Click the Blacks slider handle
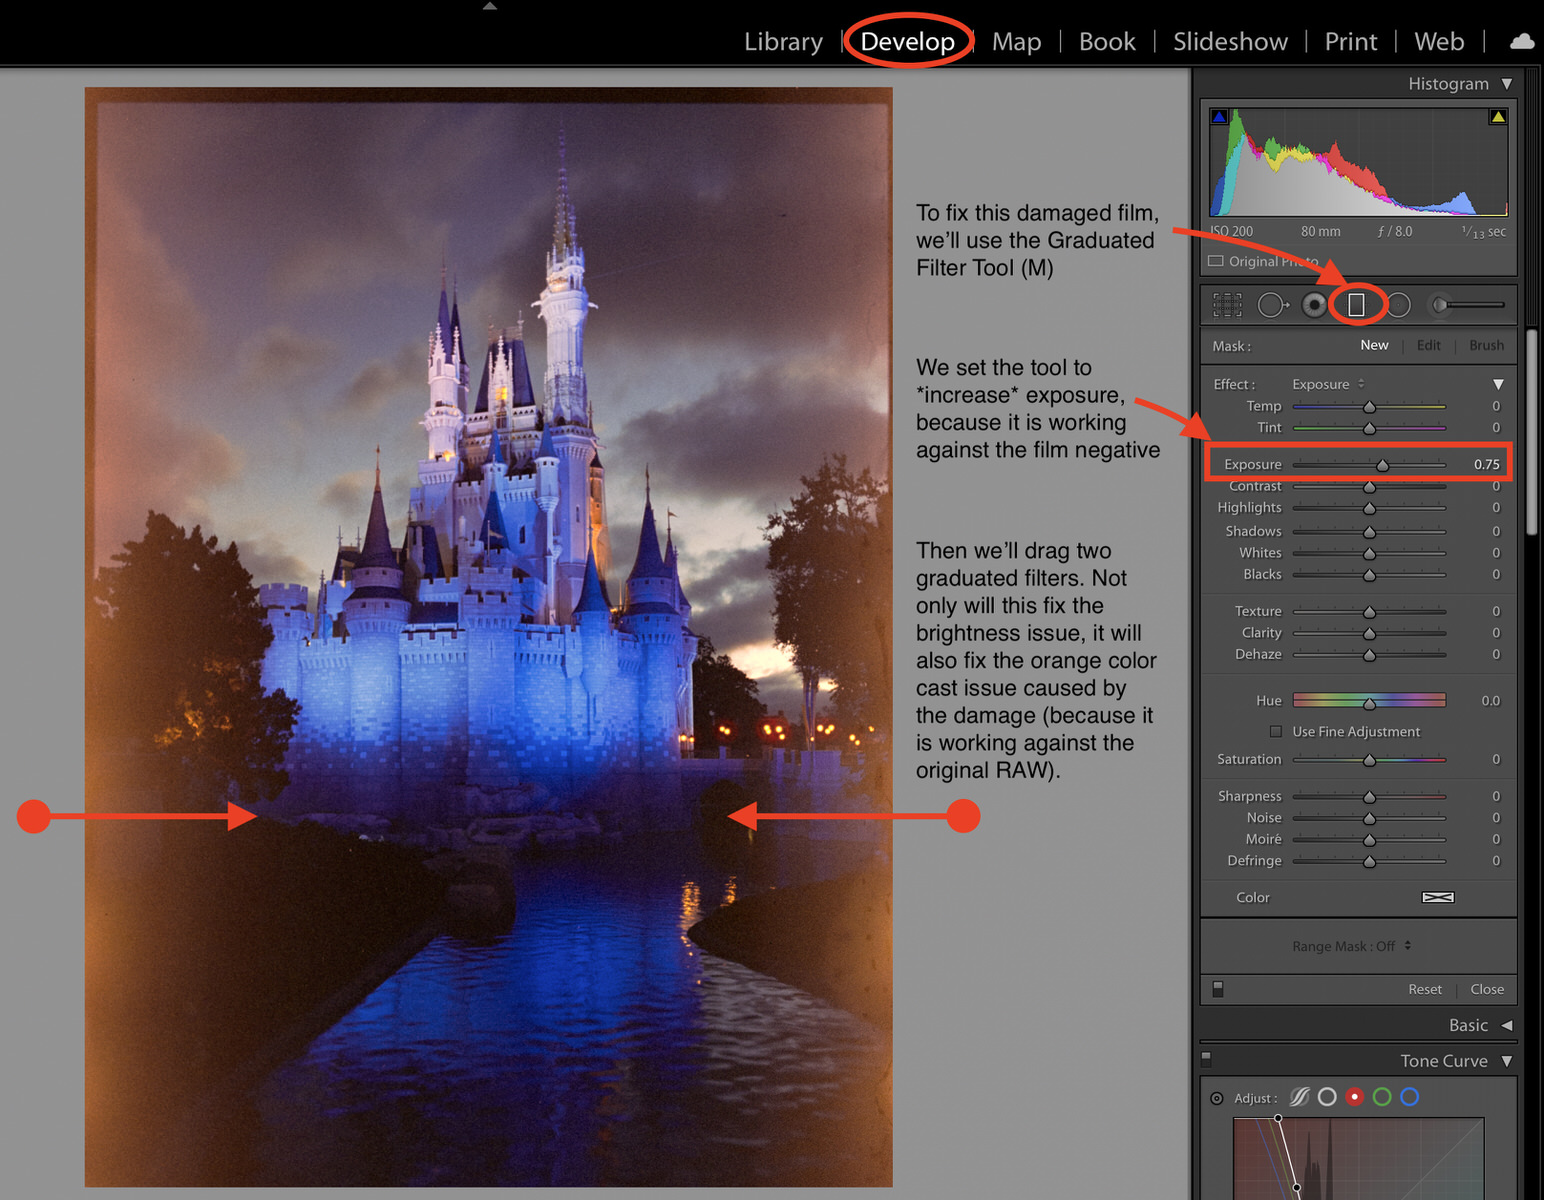1544x1200 pixels. tap(1369, 575)
